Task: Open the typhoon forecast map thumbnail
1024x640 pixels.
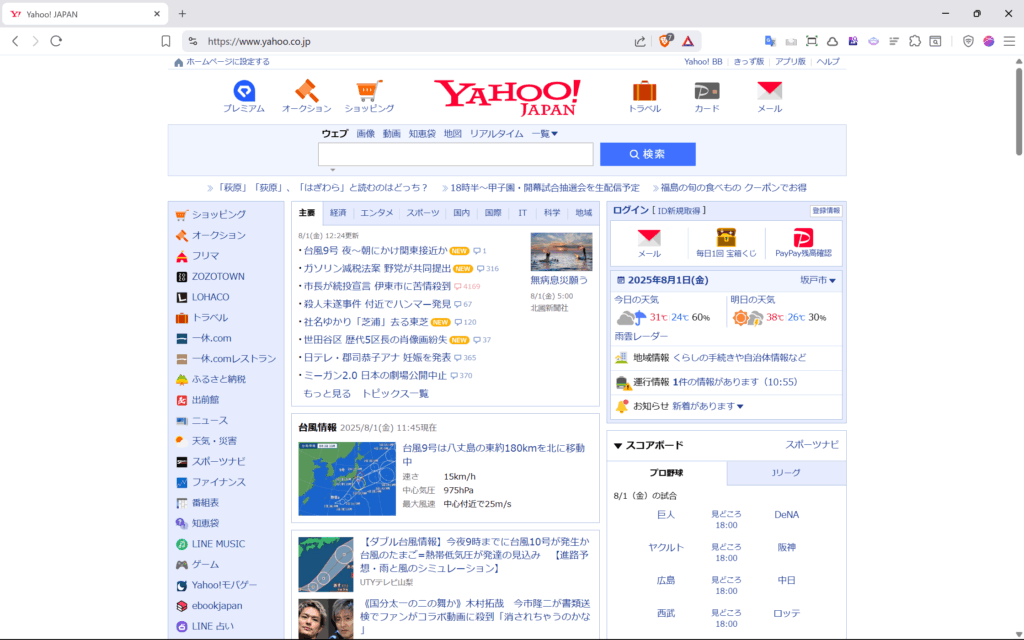Action: [347, 479]
